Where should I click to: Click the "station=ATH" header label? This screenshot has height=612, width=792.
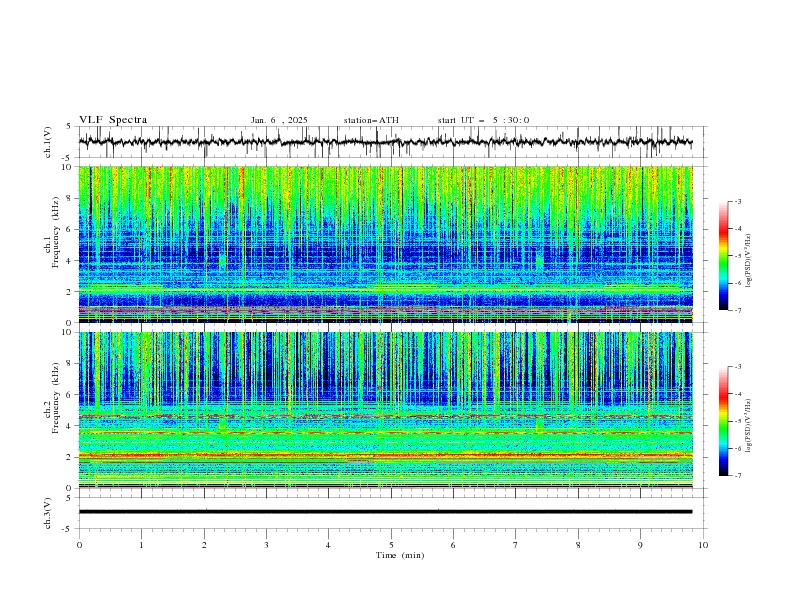(371, 120)
